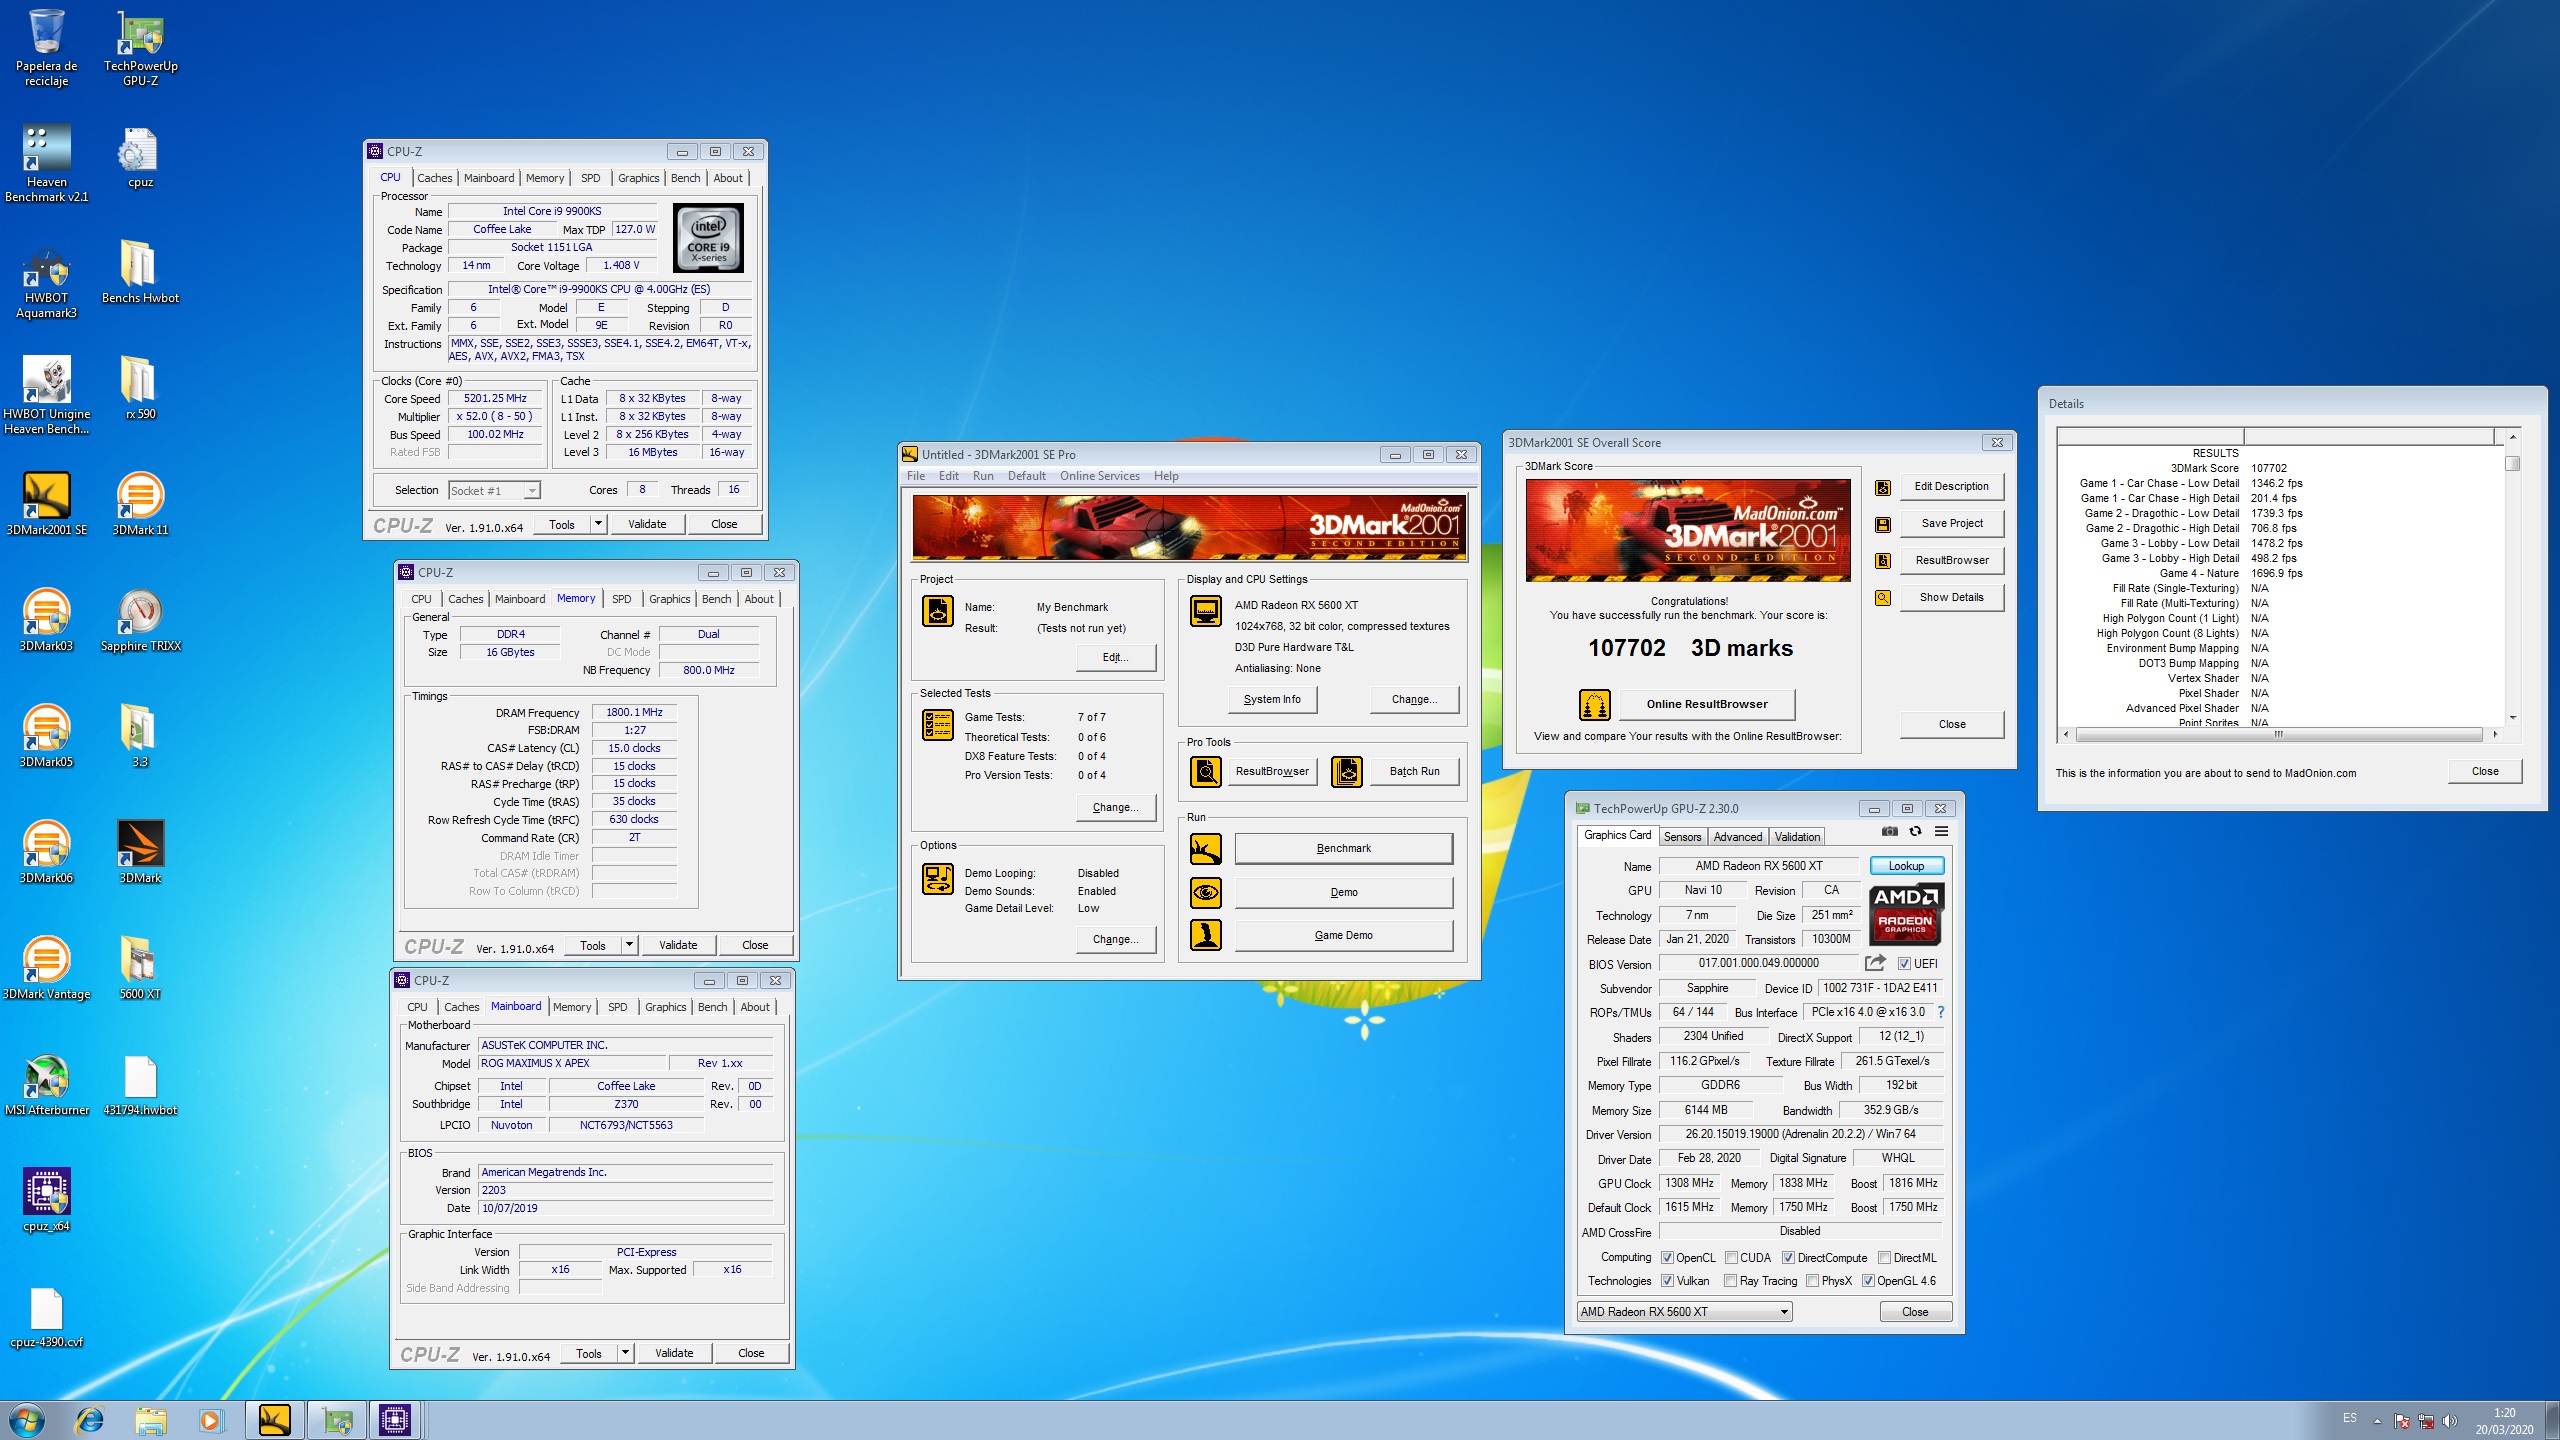
Task: Click the Online ResultBrowser icon in score window
Action: click(1594, 704)
